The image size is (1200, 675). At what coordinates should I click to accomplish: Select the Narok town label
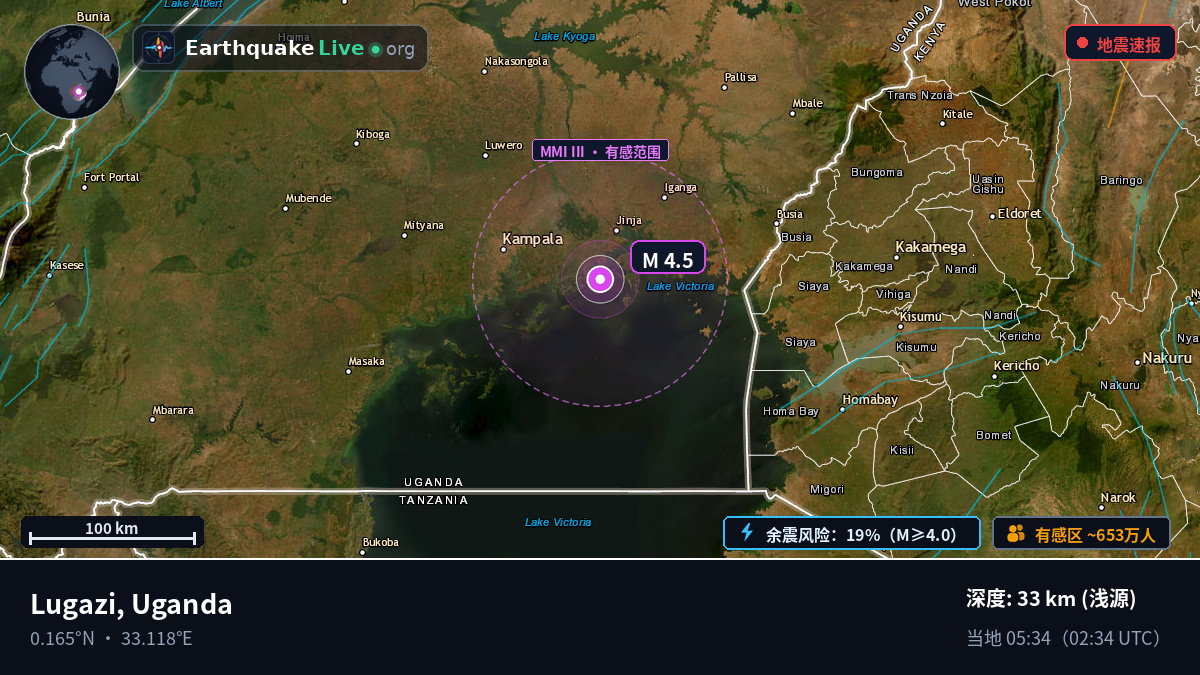point(1118,497)
